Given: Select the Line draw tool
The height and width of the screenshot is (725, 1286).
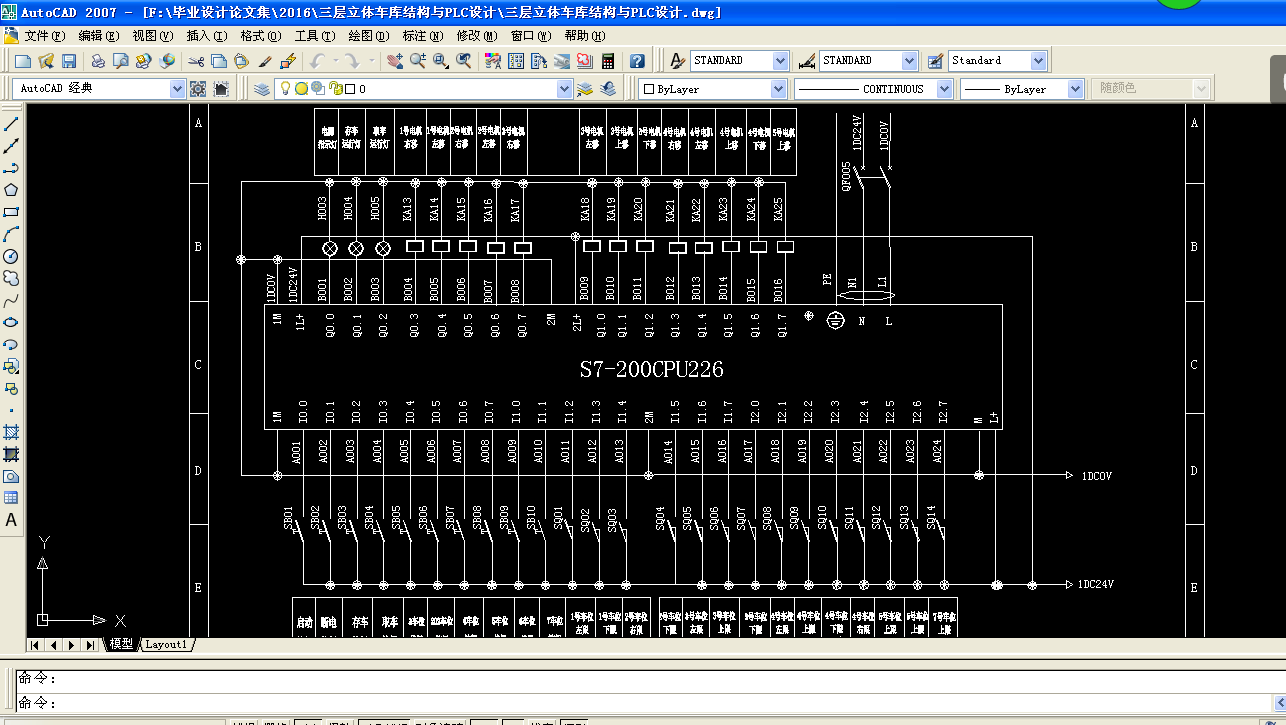Looking at the screenshot, I should [11, 124].
